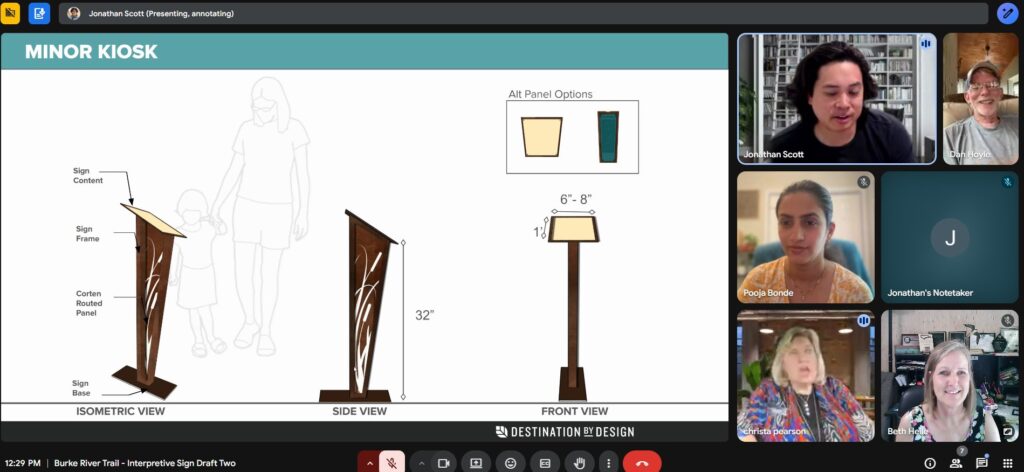This screenshot has height=472, width=1024.
Task: Expand audio settings arrow beside microphone
Action: click(369, 463)
